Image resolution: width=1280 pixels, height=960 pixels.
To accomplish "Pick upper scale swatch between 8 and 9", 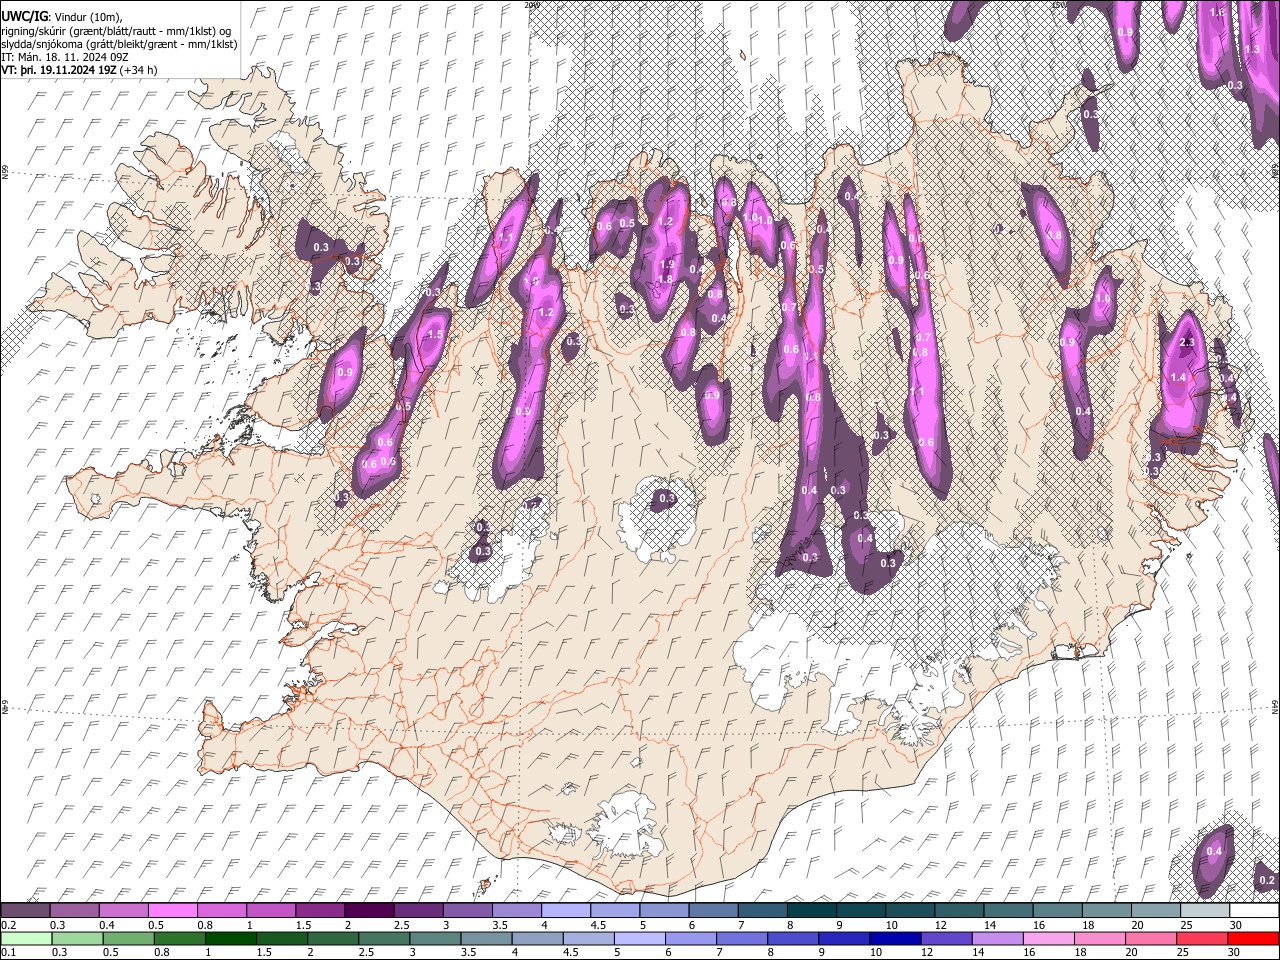I will (x=811, y=911).
